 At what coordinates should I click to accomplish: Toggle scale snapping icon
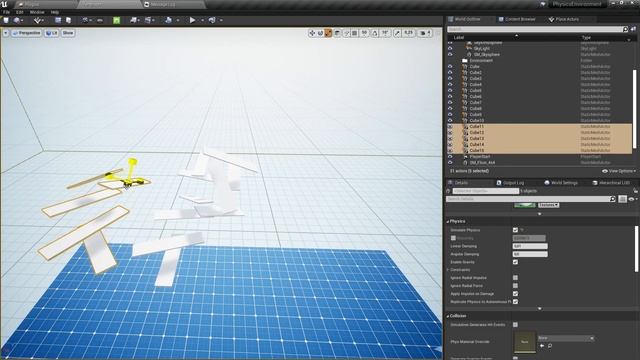point(397,33)
